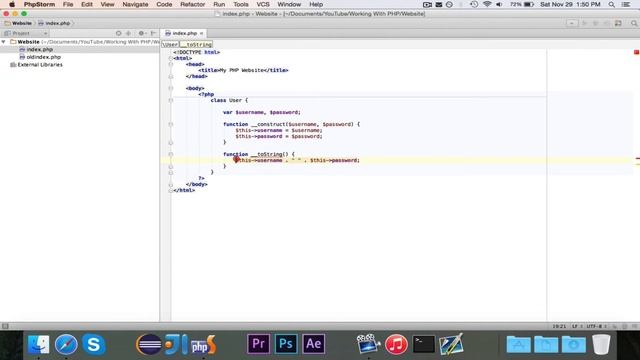The image size is (640, 360).
Task: Close the index.php editor tab
Action: click(x=201, y=33)
